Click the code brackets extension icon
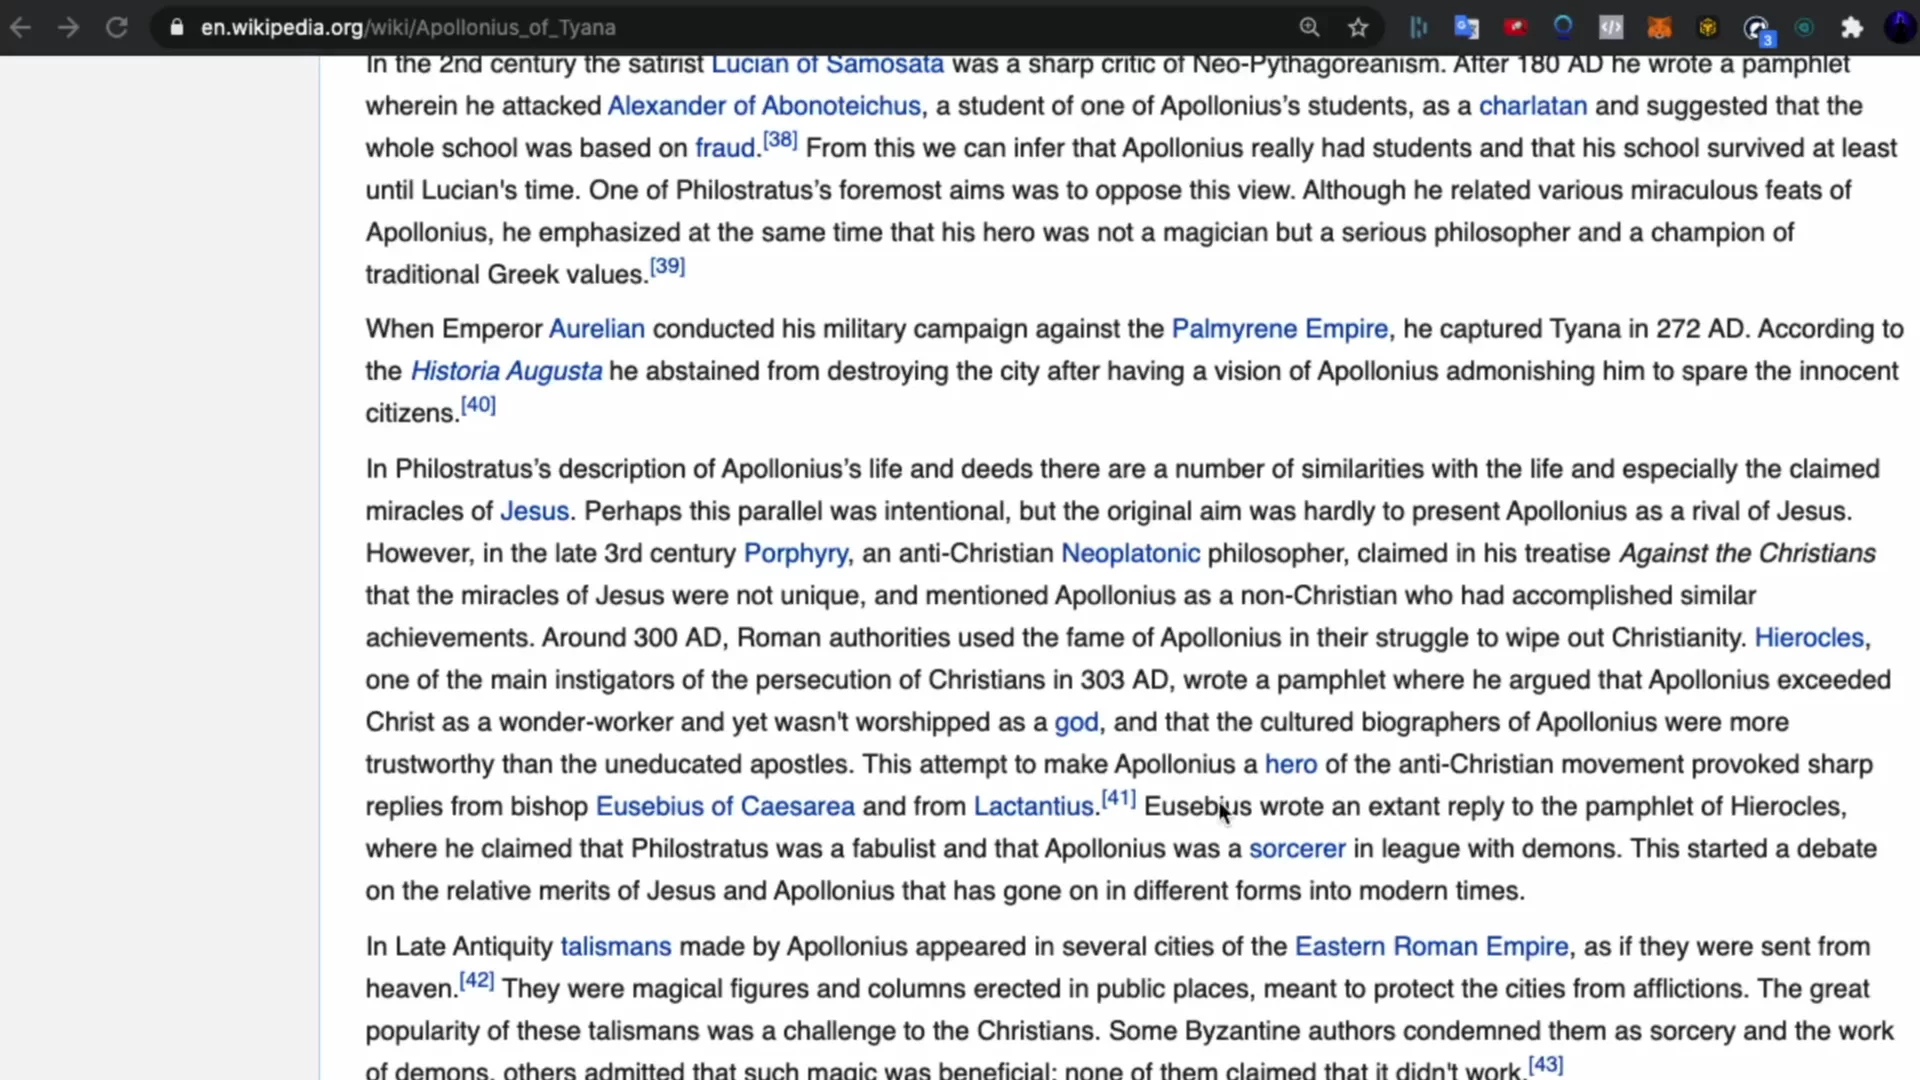1920x1080 pixels. pyautogui.click(x=1611, y=27)
